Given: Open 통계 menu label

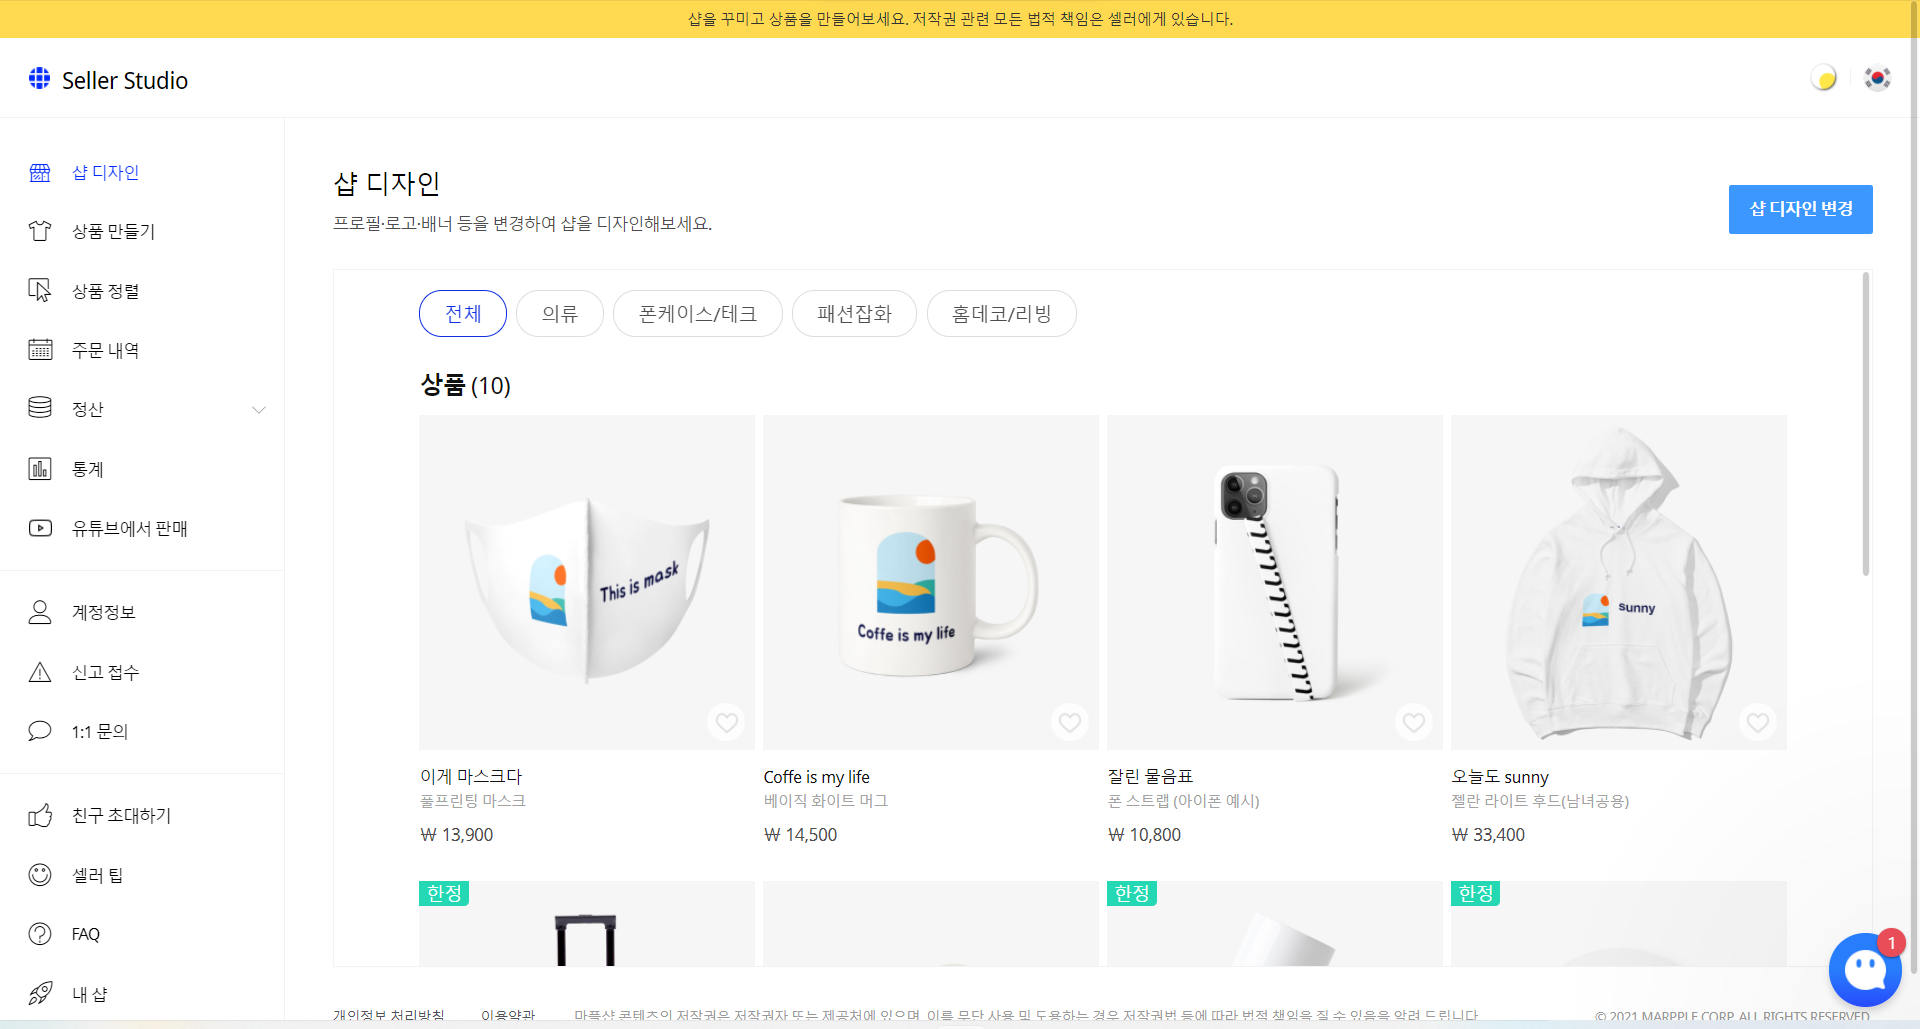Looking at the screenshot, I should 88,469.
